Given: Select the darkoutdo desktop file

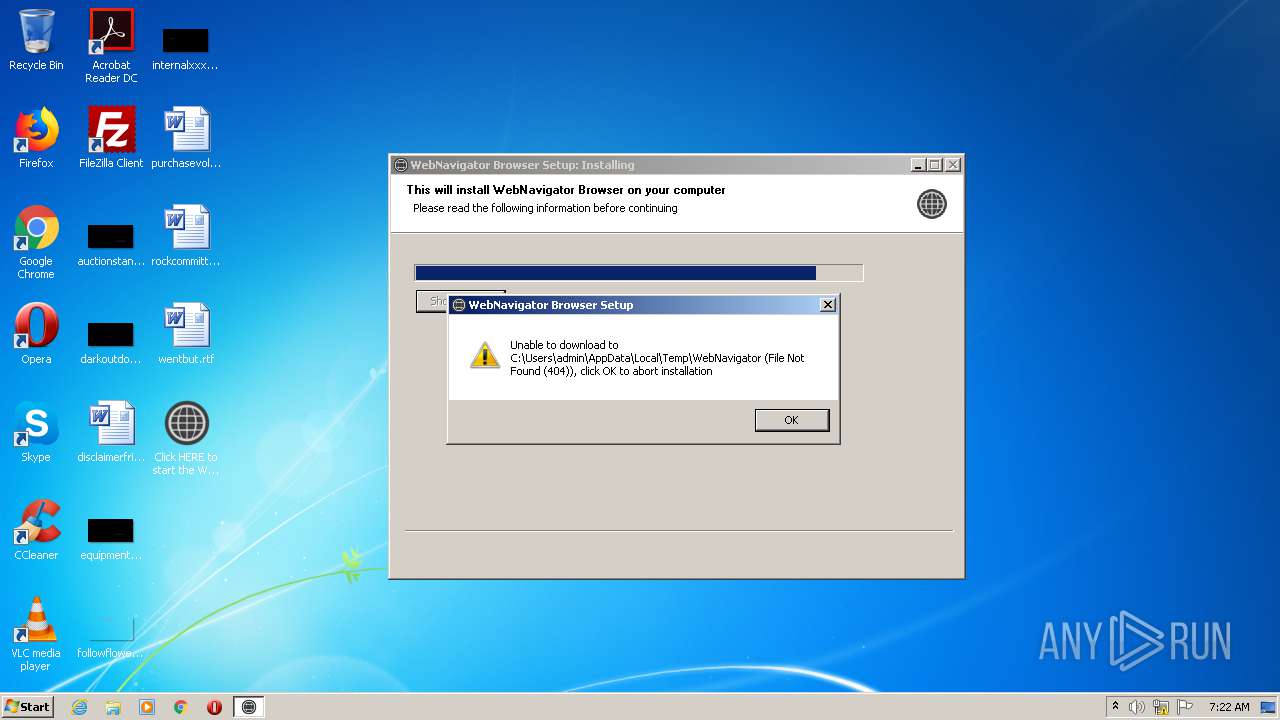Looking at the screenshot, I should [111, 341].
